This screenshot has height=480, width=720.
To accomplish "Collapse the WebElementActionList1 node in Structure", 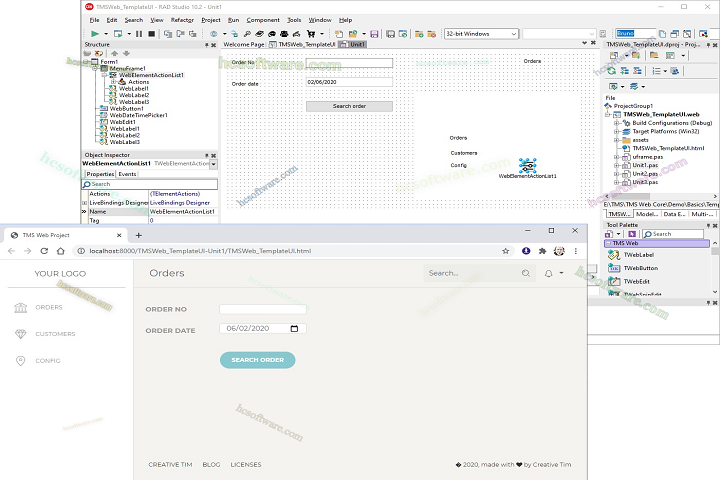I will (x=104, y=75).
